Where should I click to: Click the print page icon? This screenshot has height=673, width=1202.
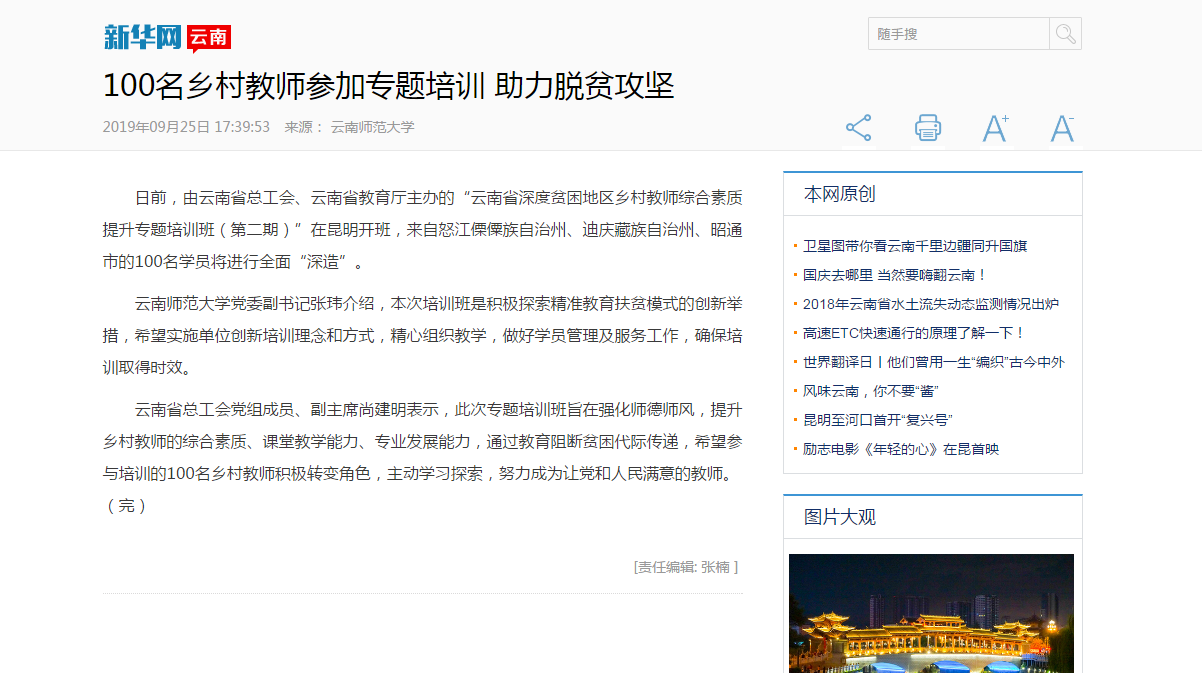pos(928,128)
